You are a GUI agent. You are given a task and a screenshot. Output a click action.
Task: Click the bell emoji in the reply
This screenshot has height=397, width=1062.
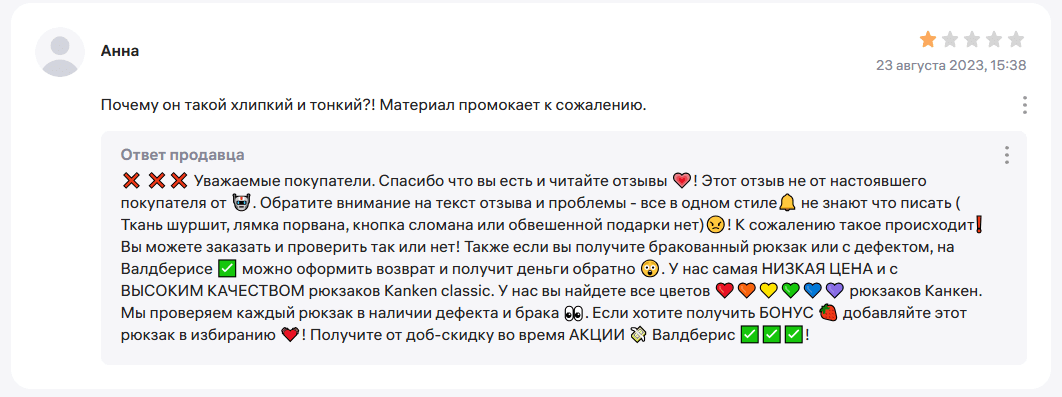pos(786,202)
